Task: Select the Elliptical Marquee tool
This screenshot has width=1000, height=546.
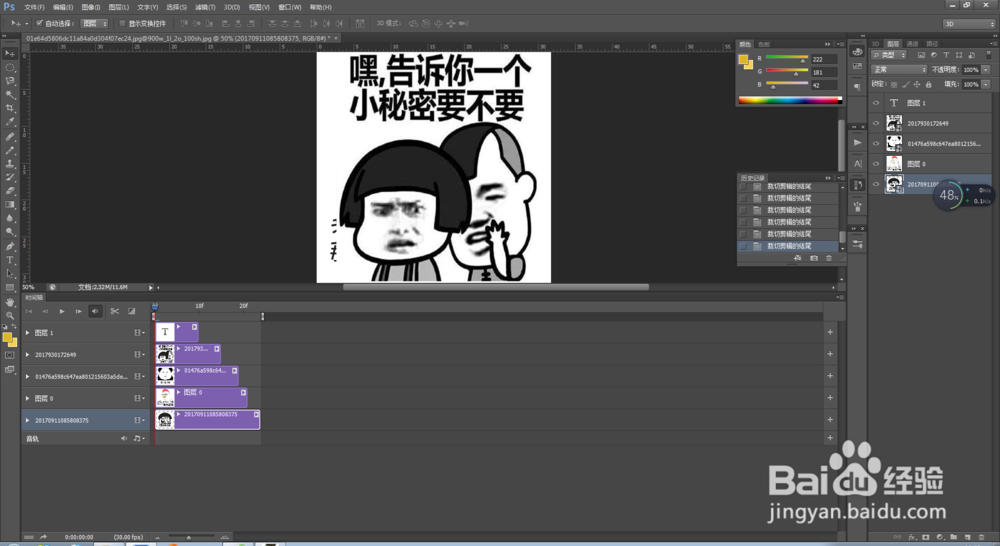Action: (10, 68)
